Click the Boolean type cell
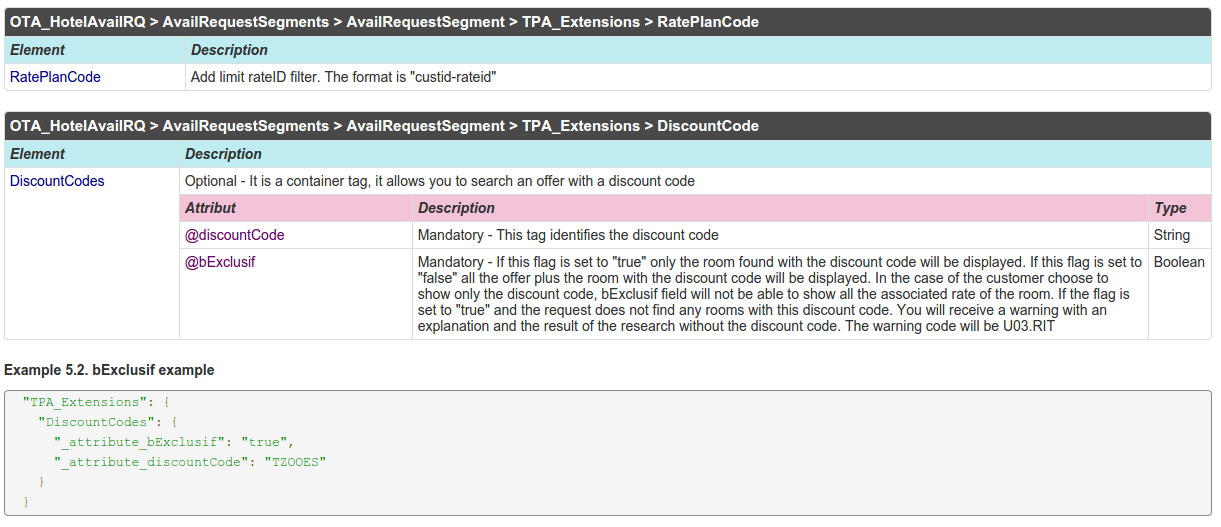The width and height of the screenshot is (1221, 527). click(1179, 262)
